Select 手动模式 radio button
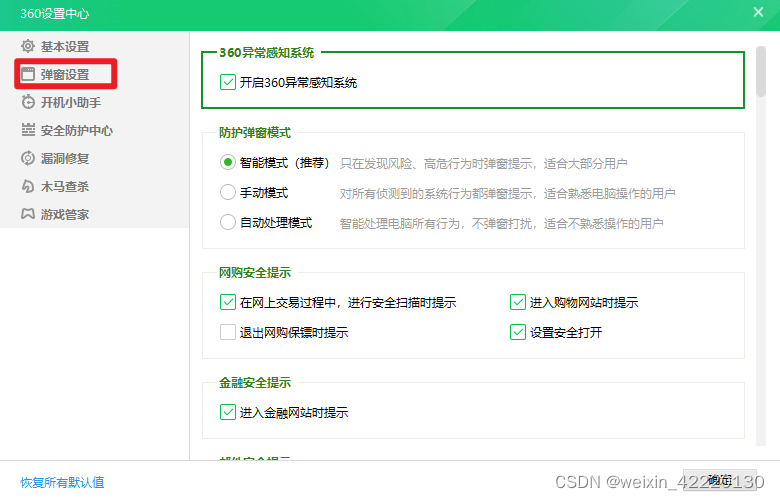Viewport: 780px width, 500px height. tap(228, 192)
